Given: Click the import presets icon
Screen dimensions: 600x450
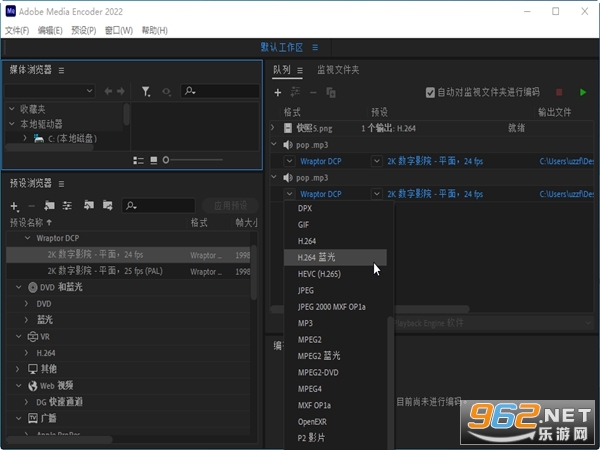Looking at the screenshot, I should pyautogui.click(x=89, y=205).
